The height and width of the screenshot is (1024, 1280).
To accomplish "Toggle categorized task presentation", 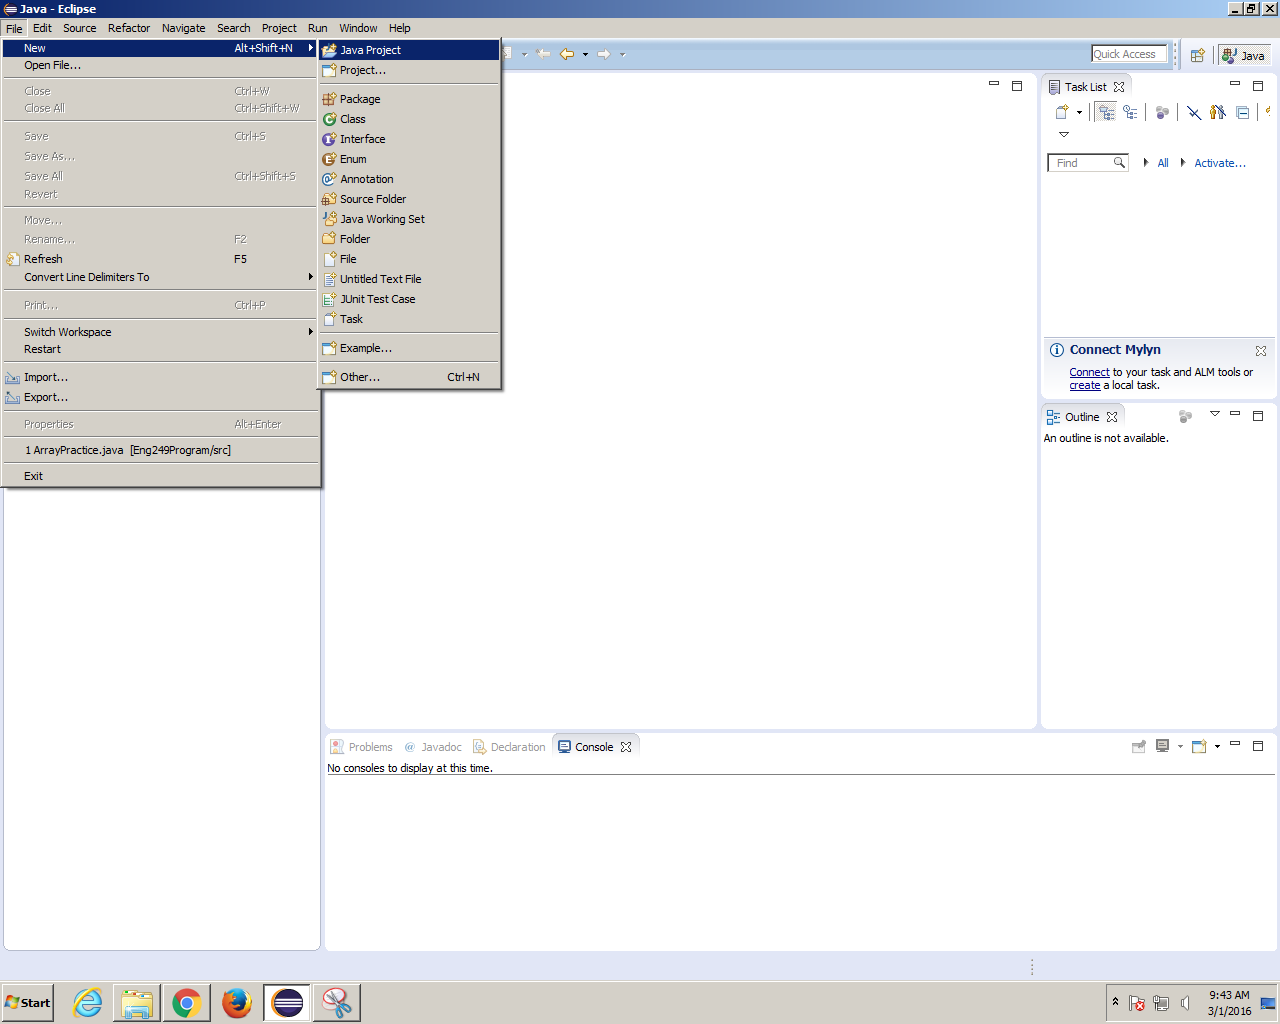I will point(1105,112).
